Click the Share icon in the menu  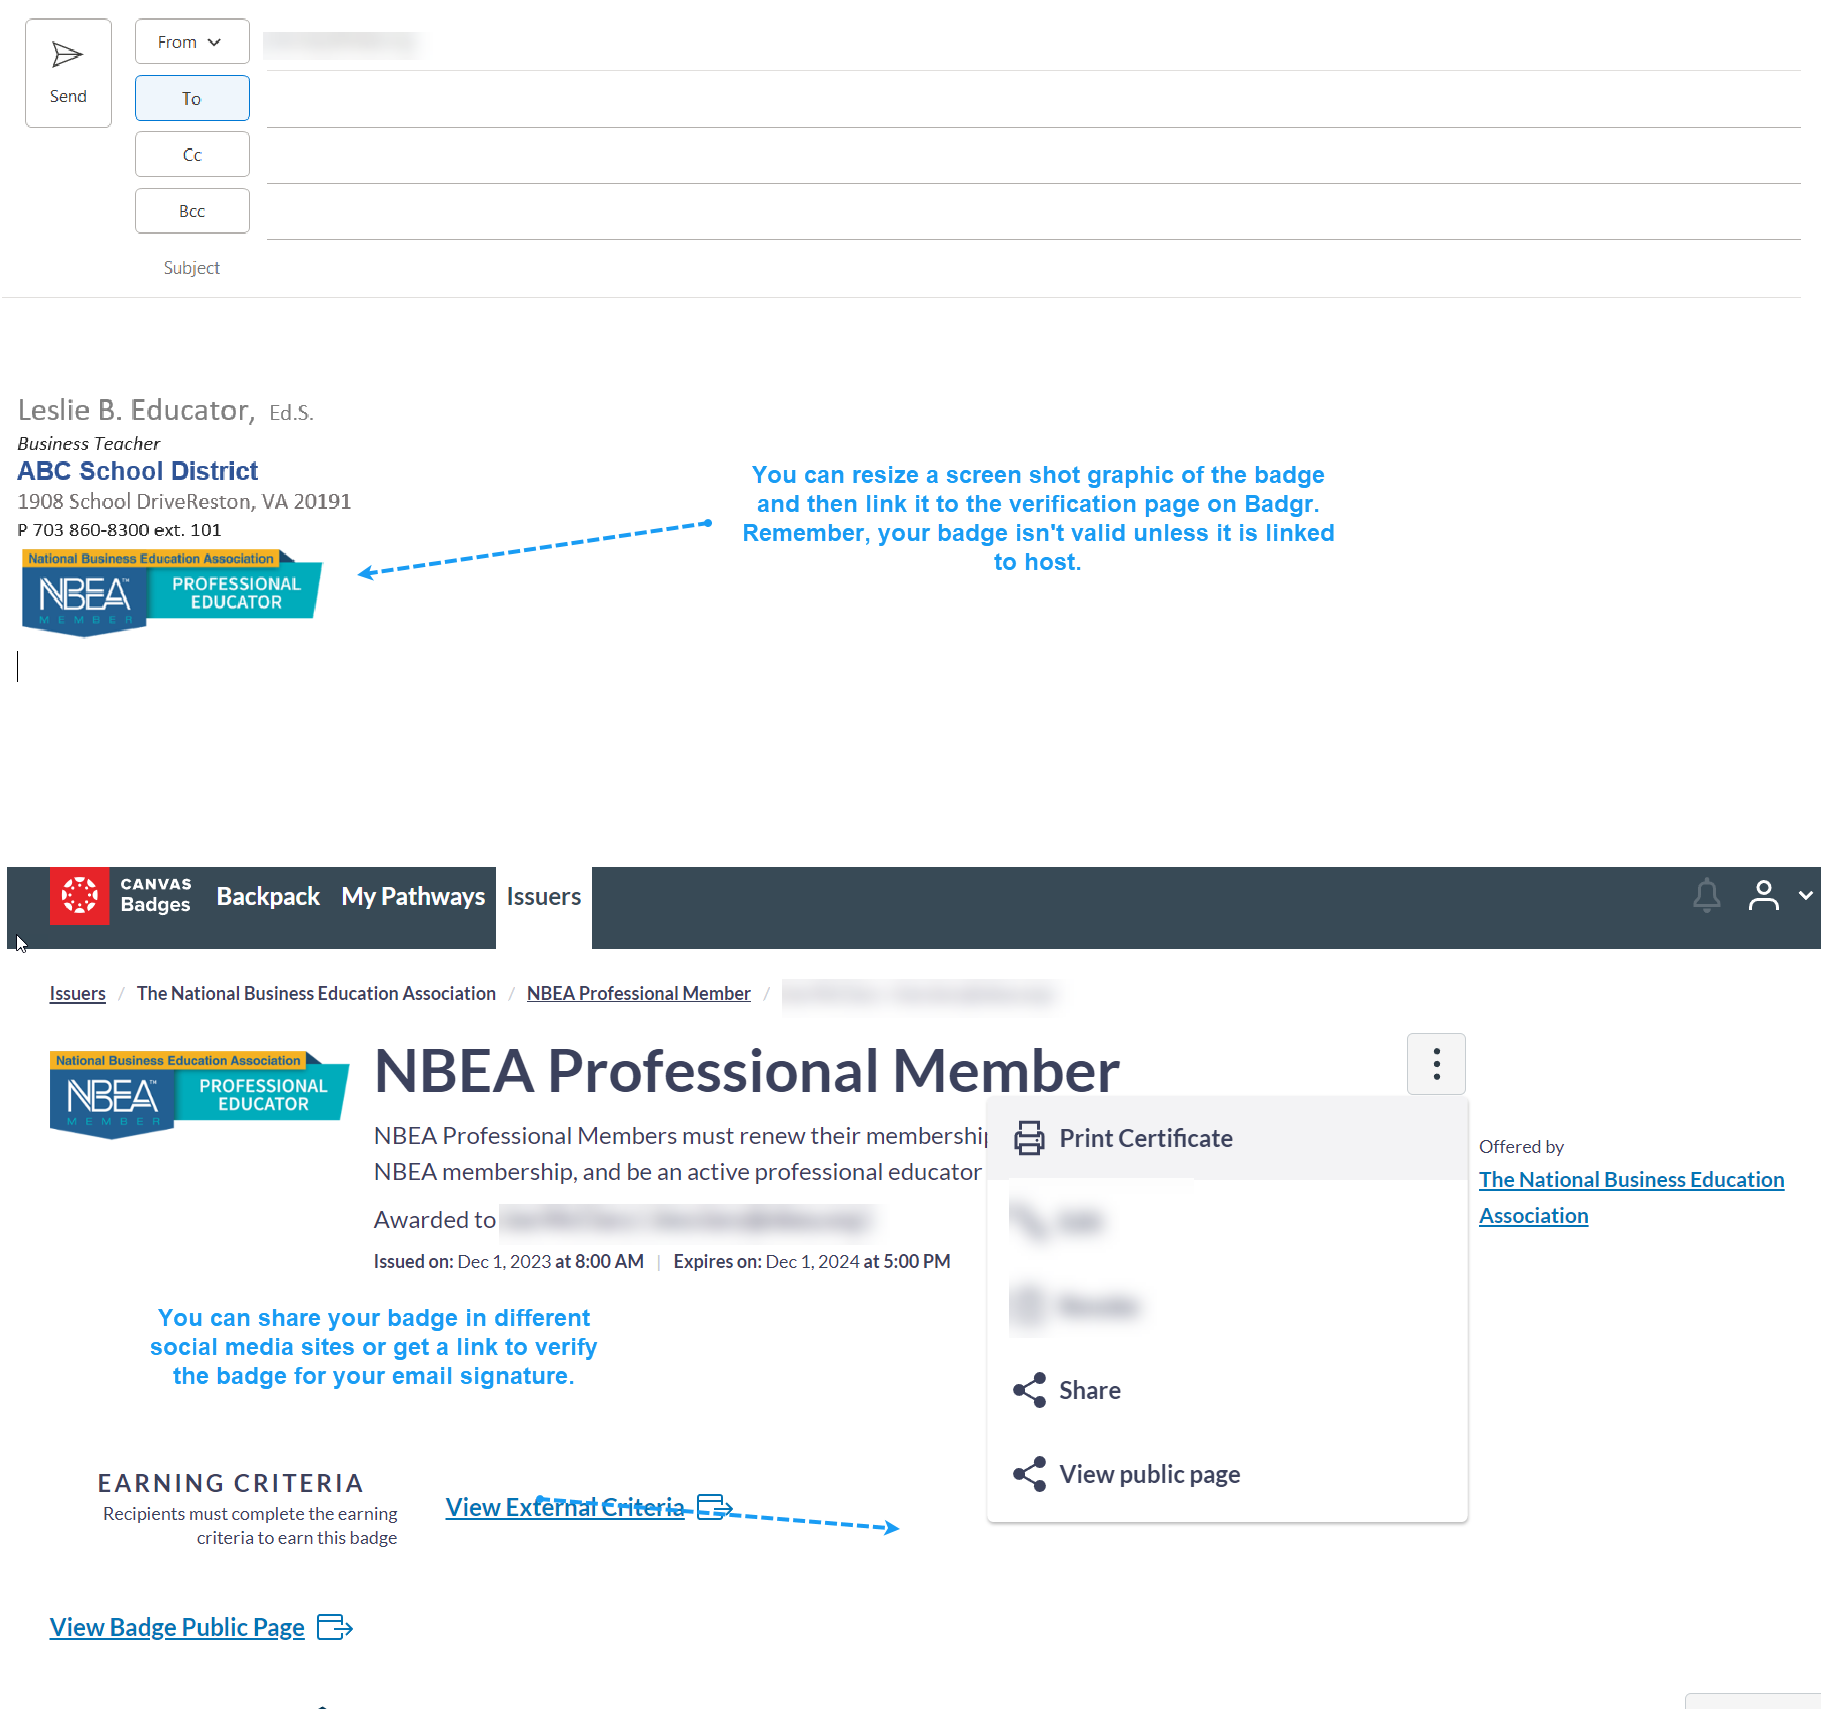point(1029,1390)
